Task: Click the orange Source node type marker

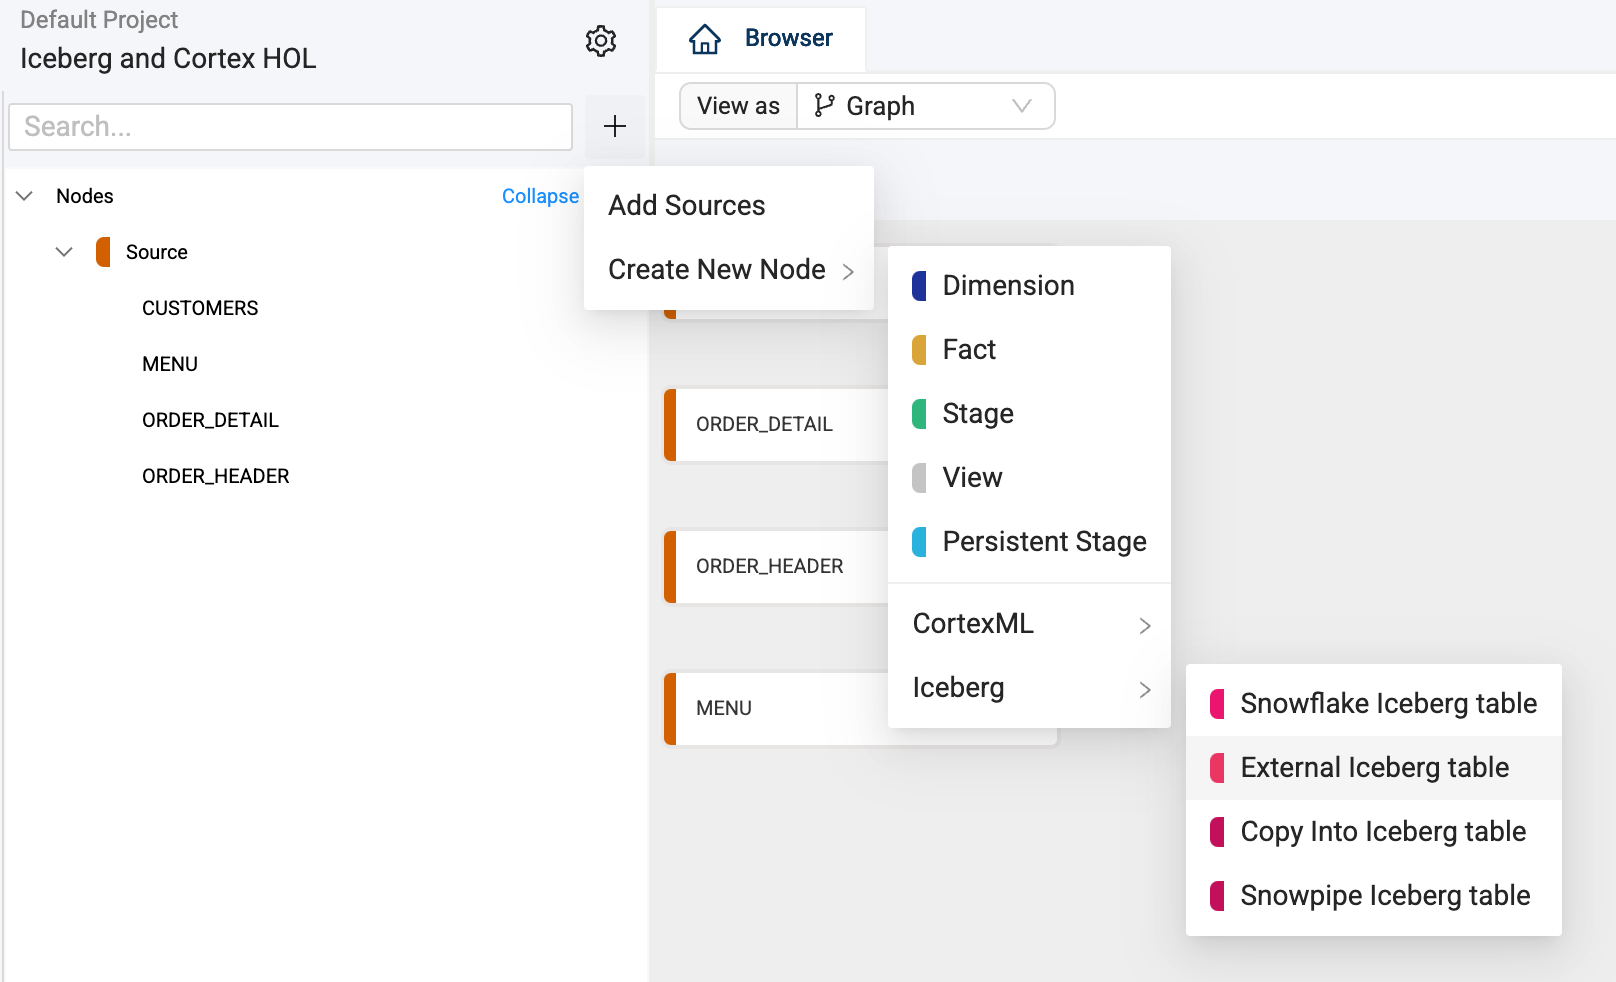Action: (x=103, y=252)
